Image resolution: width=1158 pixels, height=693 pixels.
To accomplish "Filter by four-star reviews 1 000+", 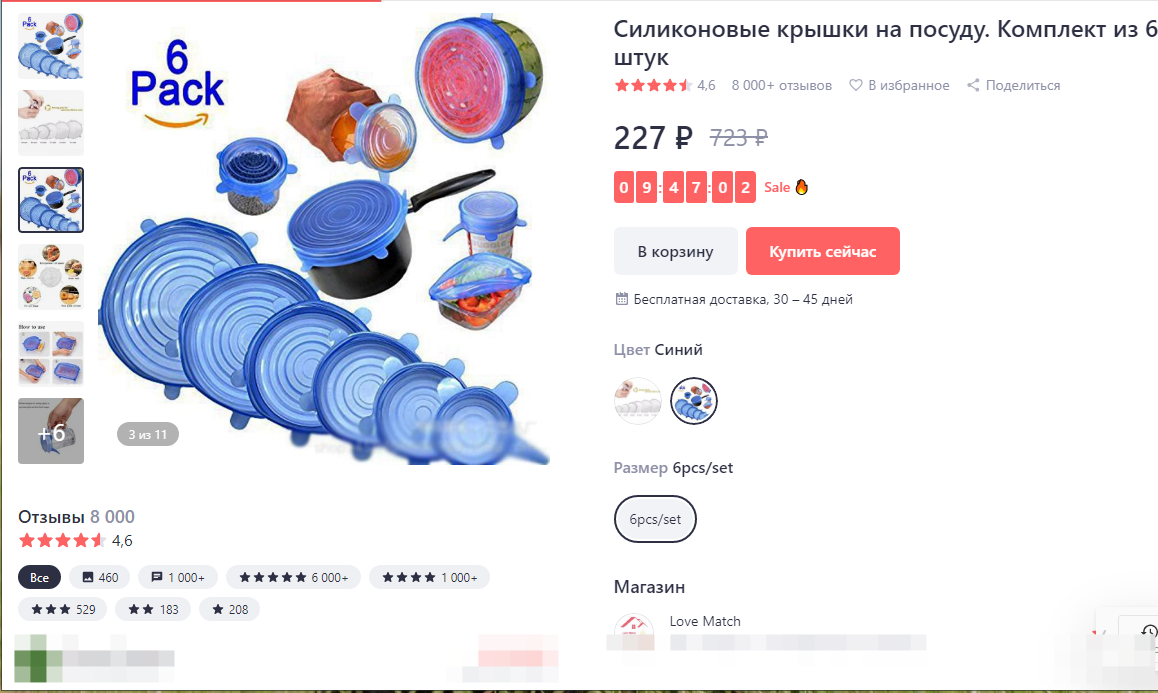I will [x=429, y=577].
